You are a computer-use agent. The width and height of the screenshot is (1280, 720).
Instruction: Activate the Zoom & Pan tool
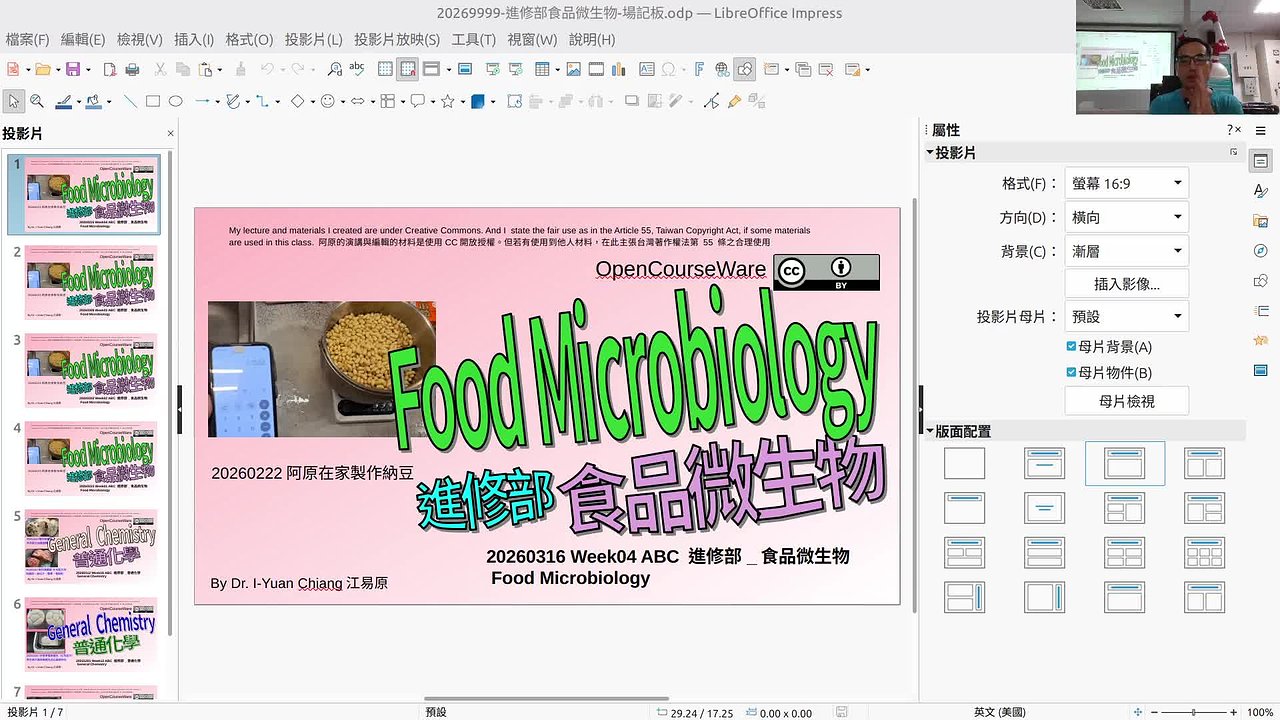pos(37,101)
